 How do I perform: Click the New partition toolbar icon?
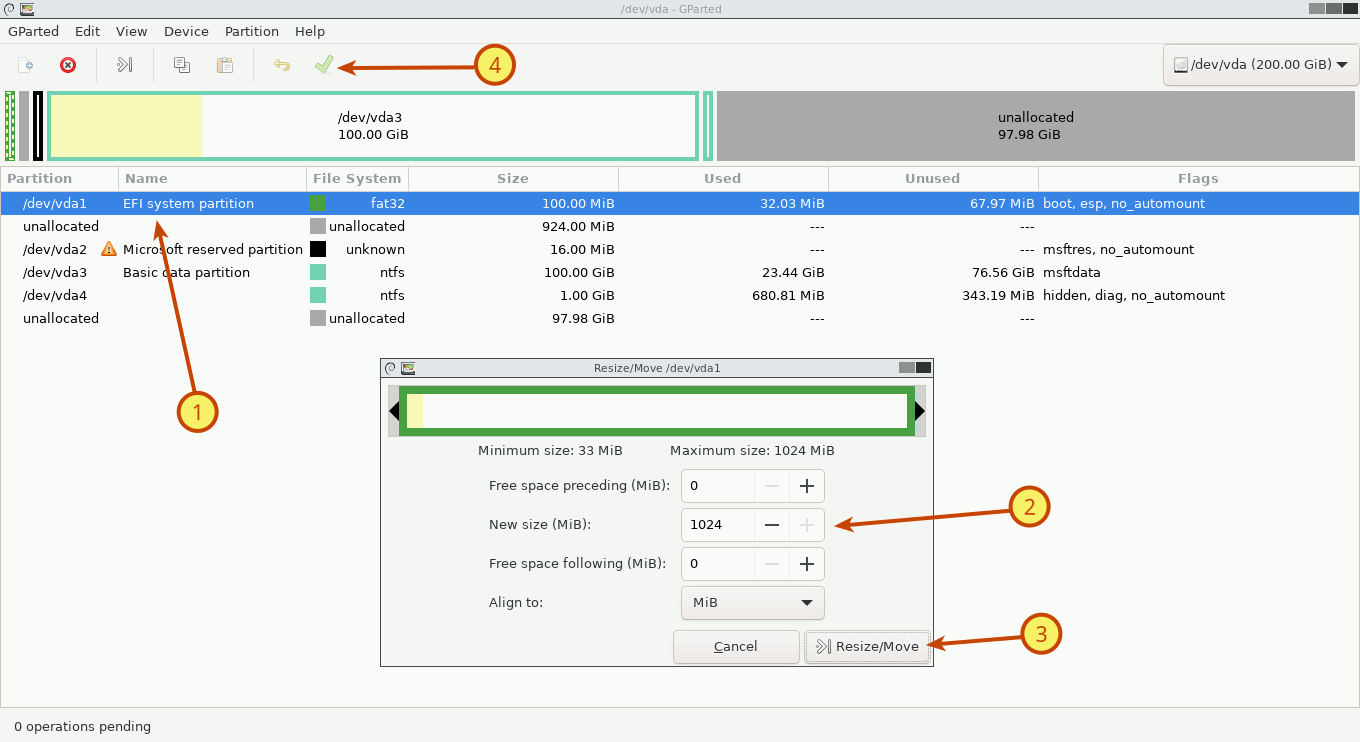(x=27, y=65)
